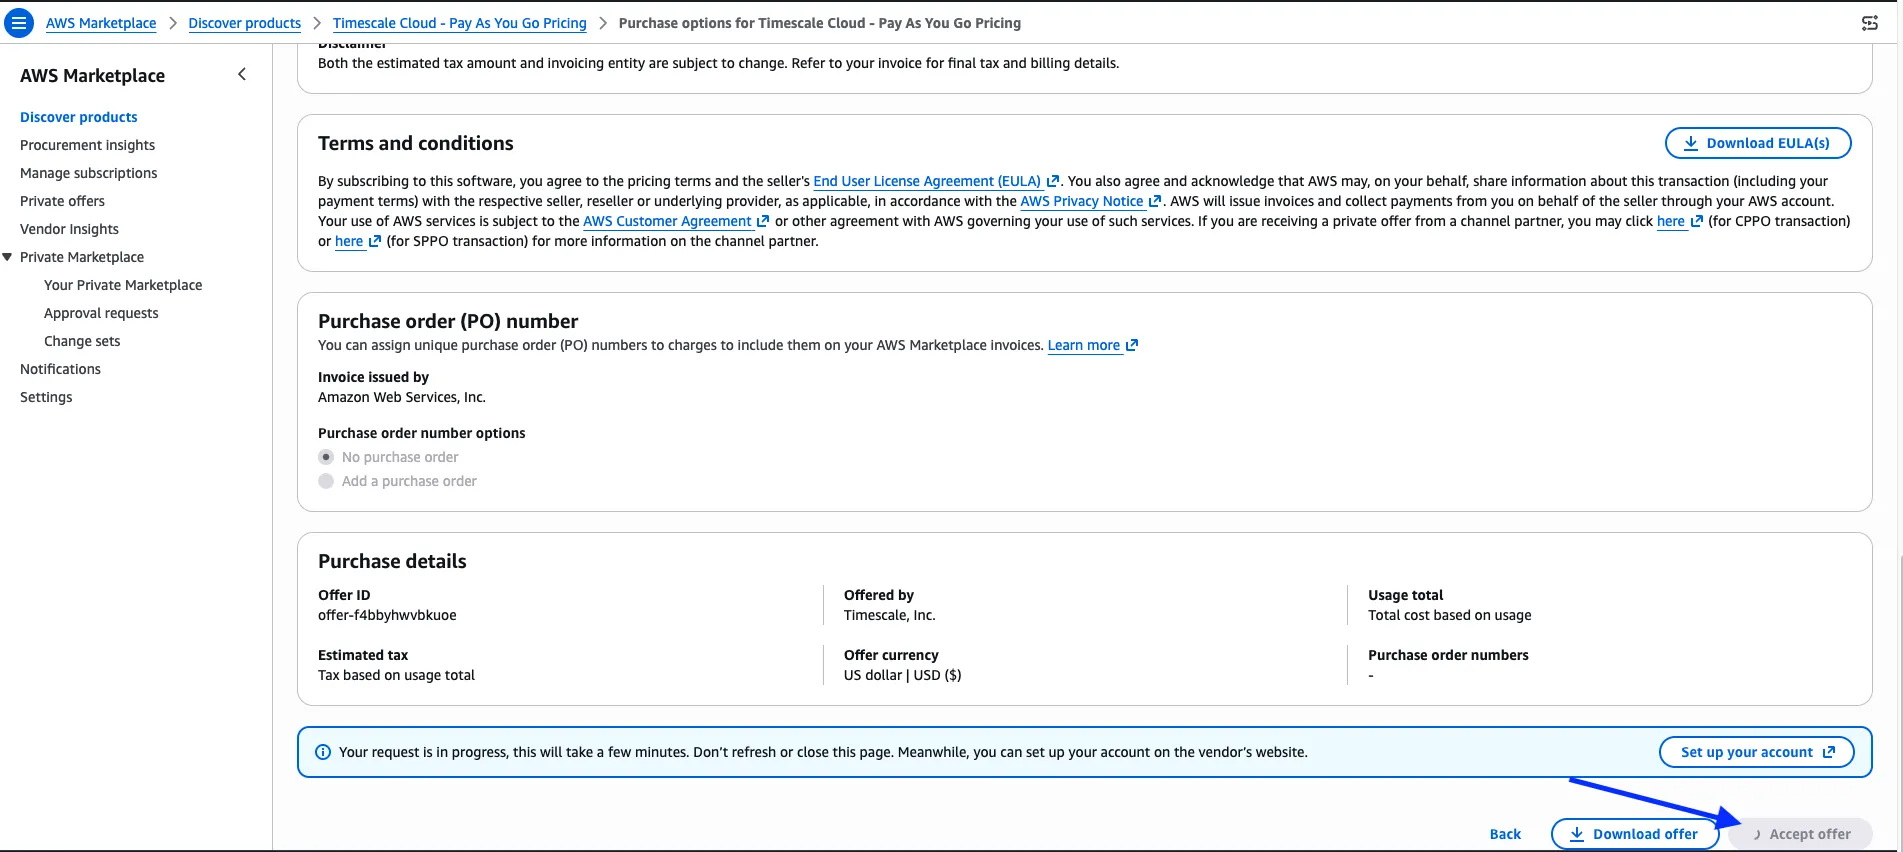Click Tax based on usage total text

(396, 675)
